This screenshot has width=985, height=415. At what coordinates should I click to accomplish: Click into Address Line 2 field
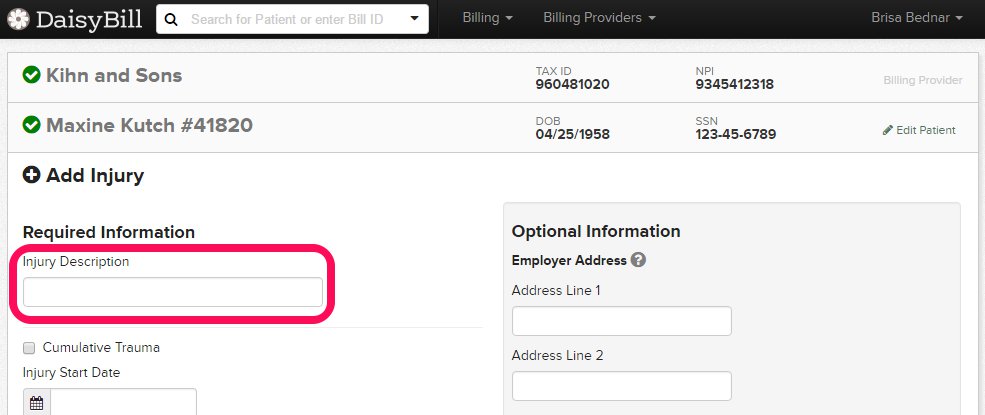point(622,385)
